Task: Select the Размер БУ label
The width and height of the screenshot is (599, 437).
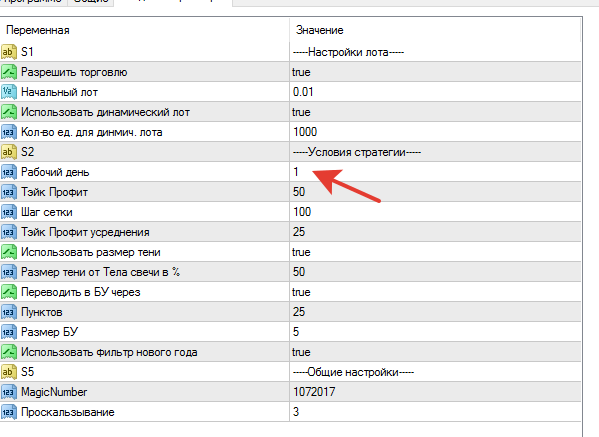Action: tap(49, 332)
